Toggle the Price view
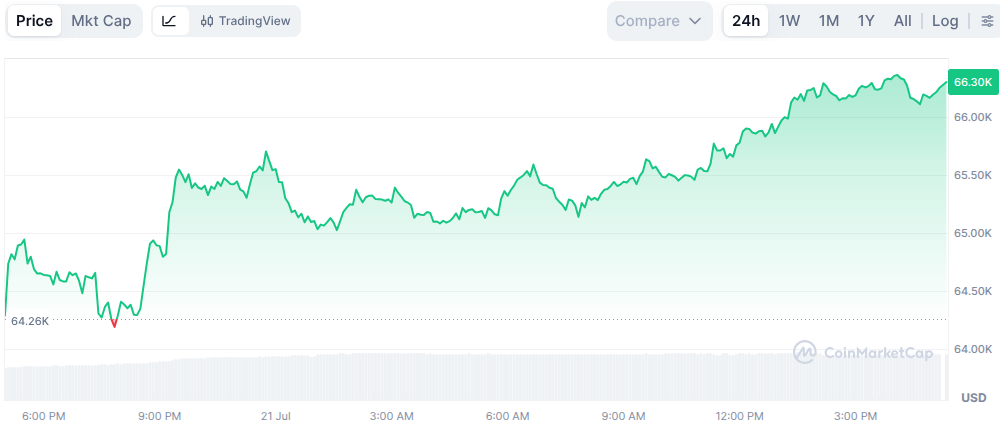The height and width of the screenshot is (426, 1000). 34,21
